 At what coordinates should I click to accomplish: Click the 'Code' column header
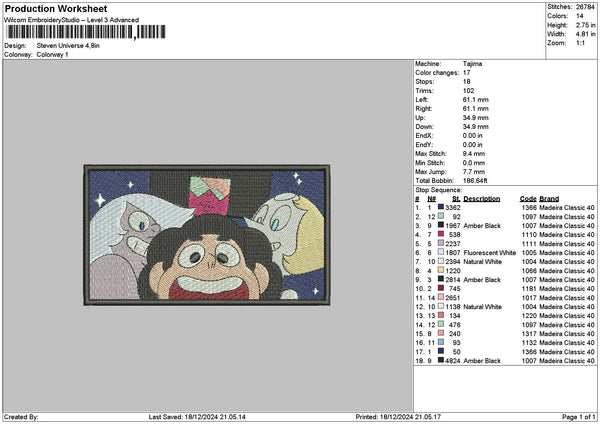pyautogui.click(x=528, y=199)
